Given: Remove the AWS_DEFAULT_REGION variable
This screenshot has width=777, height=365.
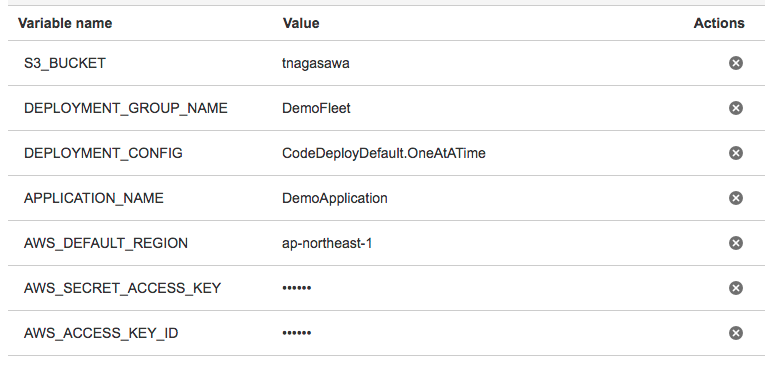Looking at the screenshot, I should click(736, 243).
